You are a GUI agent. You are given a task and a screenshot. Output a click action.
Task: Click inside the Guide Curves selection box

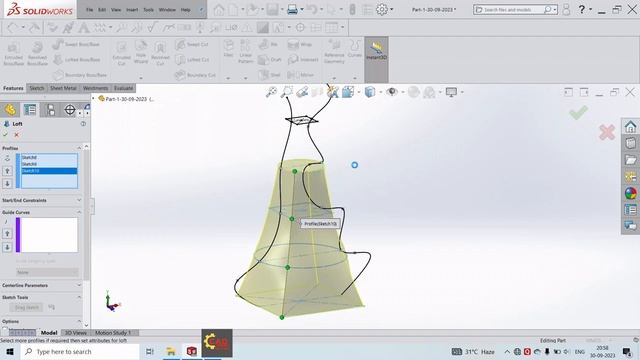click(x=49, y=235)
